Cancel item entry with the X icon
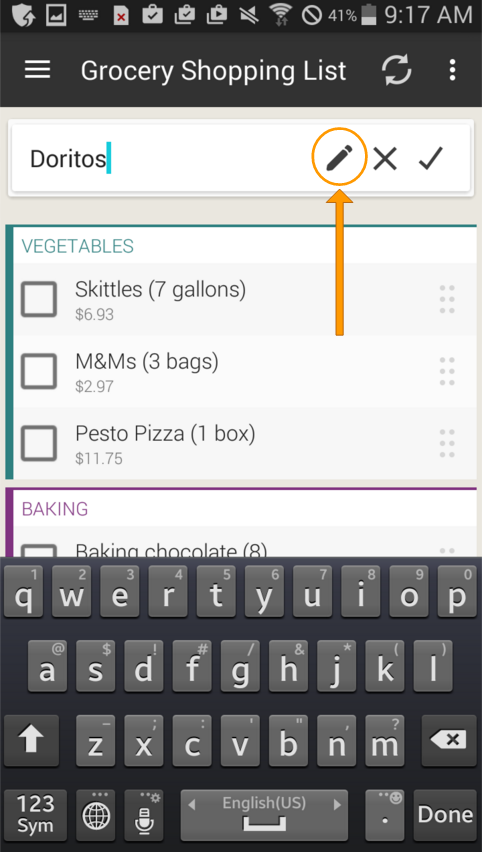Screen dimensions: 482x852 (x=385, y=159)
